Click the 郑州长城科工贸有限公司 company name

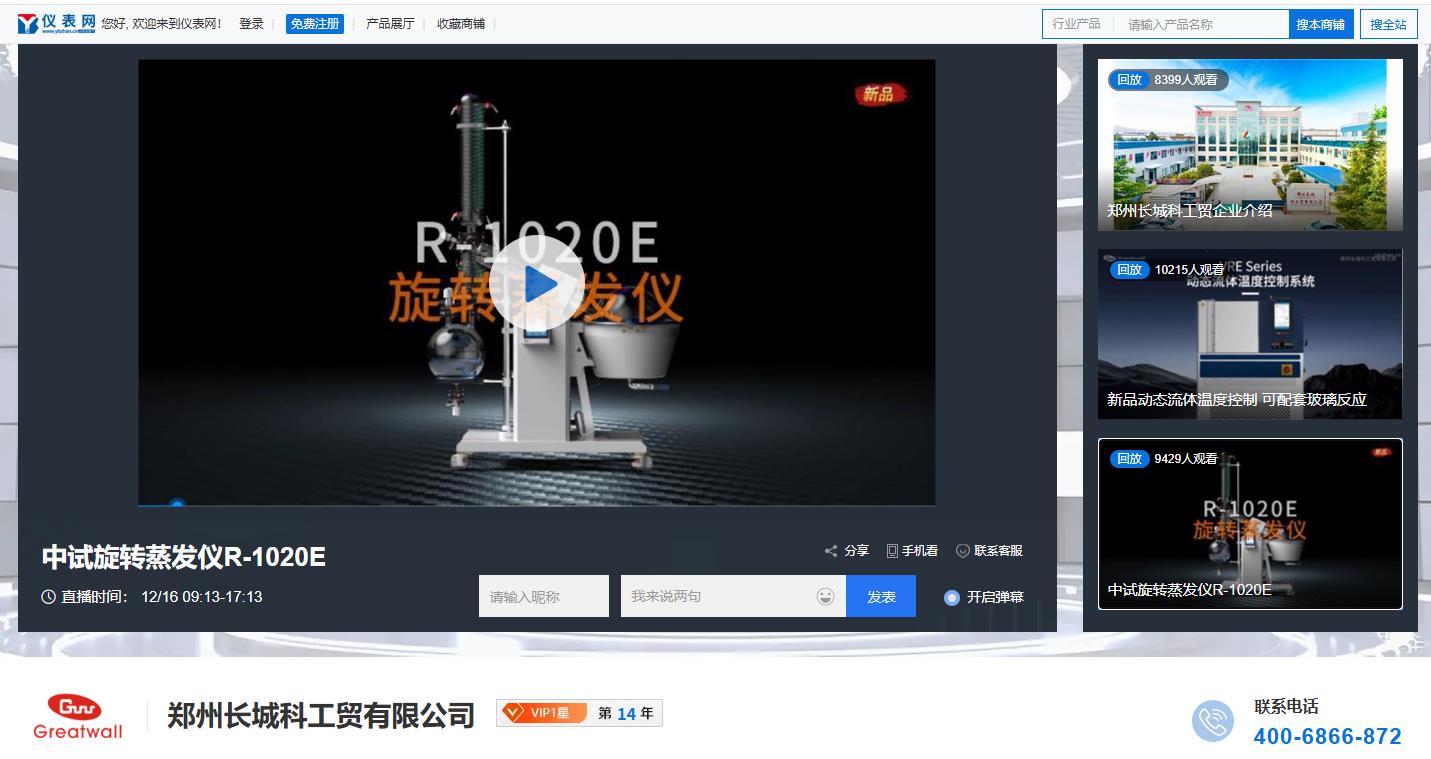pos(321,716)
